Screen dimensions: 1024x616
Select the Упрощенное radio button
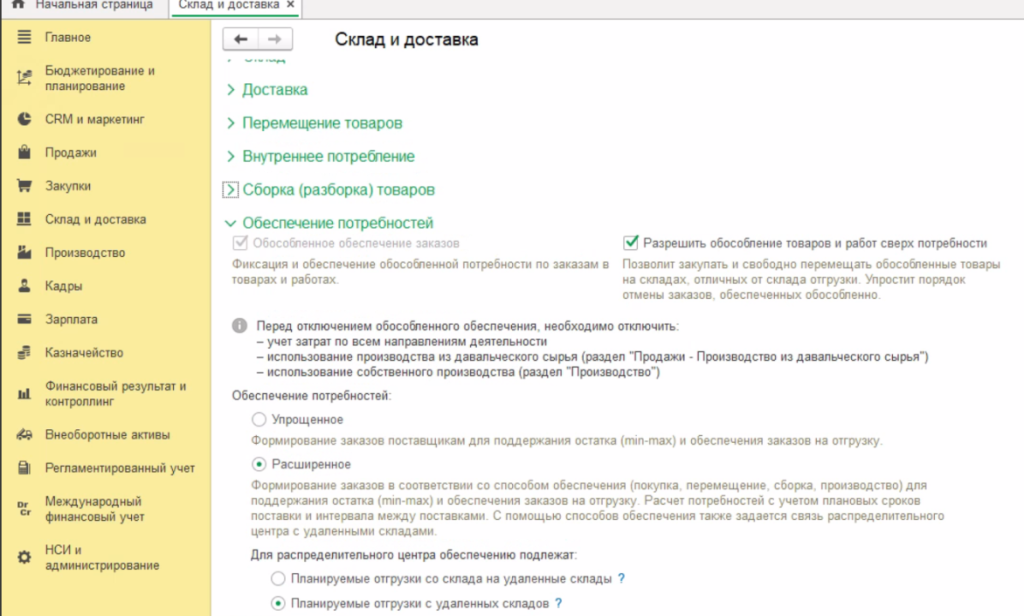point(260,419)
